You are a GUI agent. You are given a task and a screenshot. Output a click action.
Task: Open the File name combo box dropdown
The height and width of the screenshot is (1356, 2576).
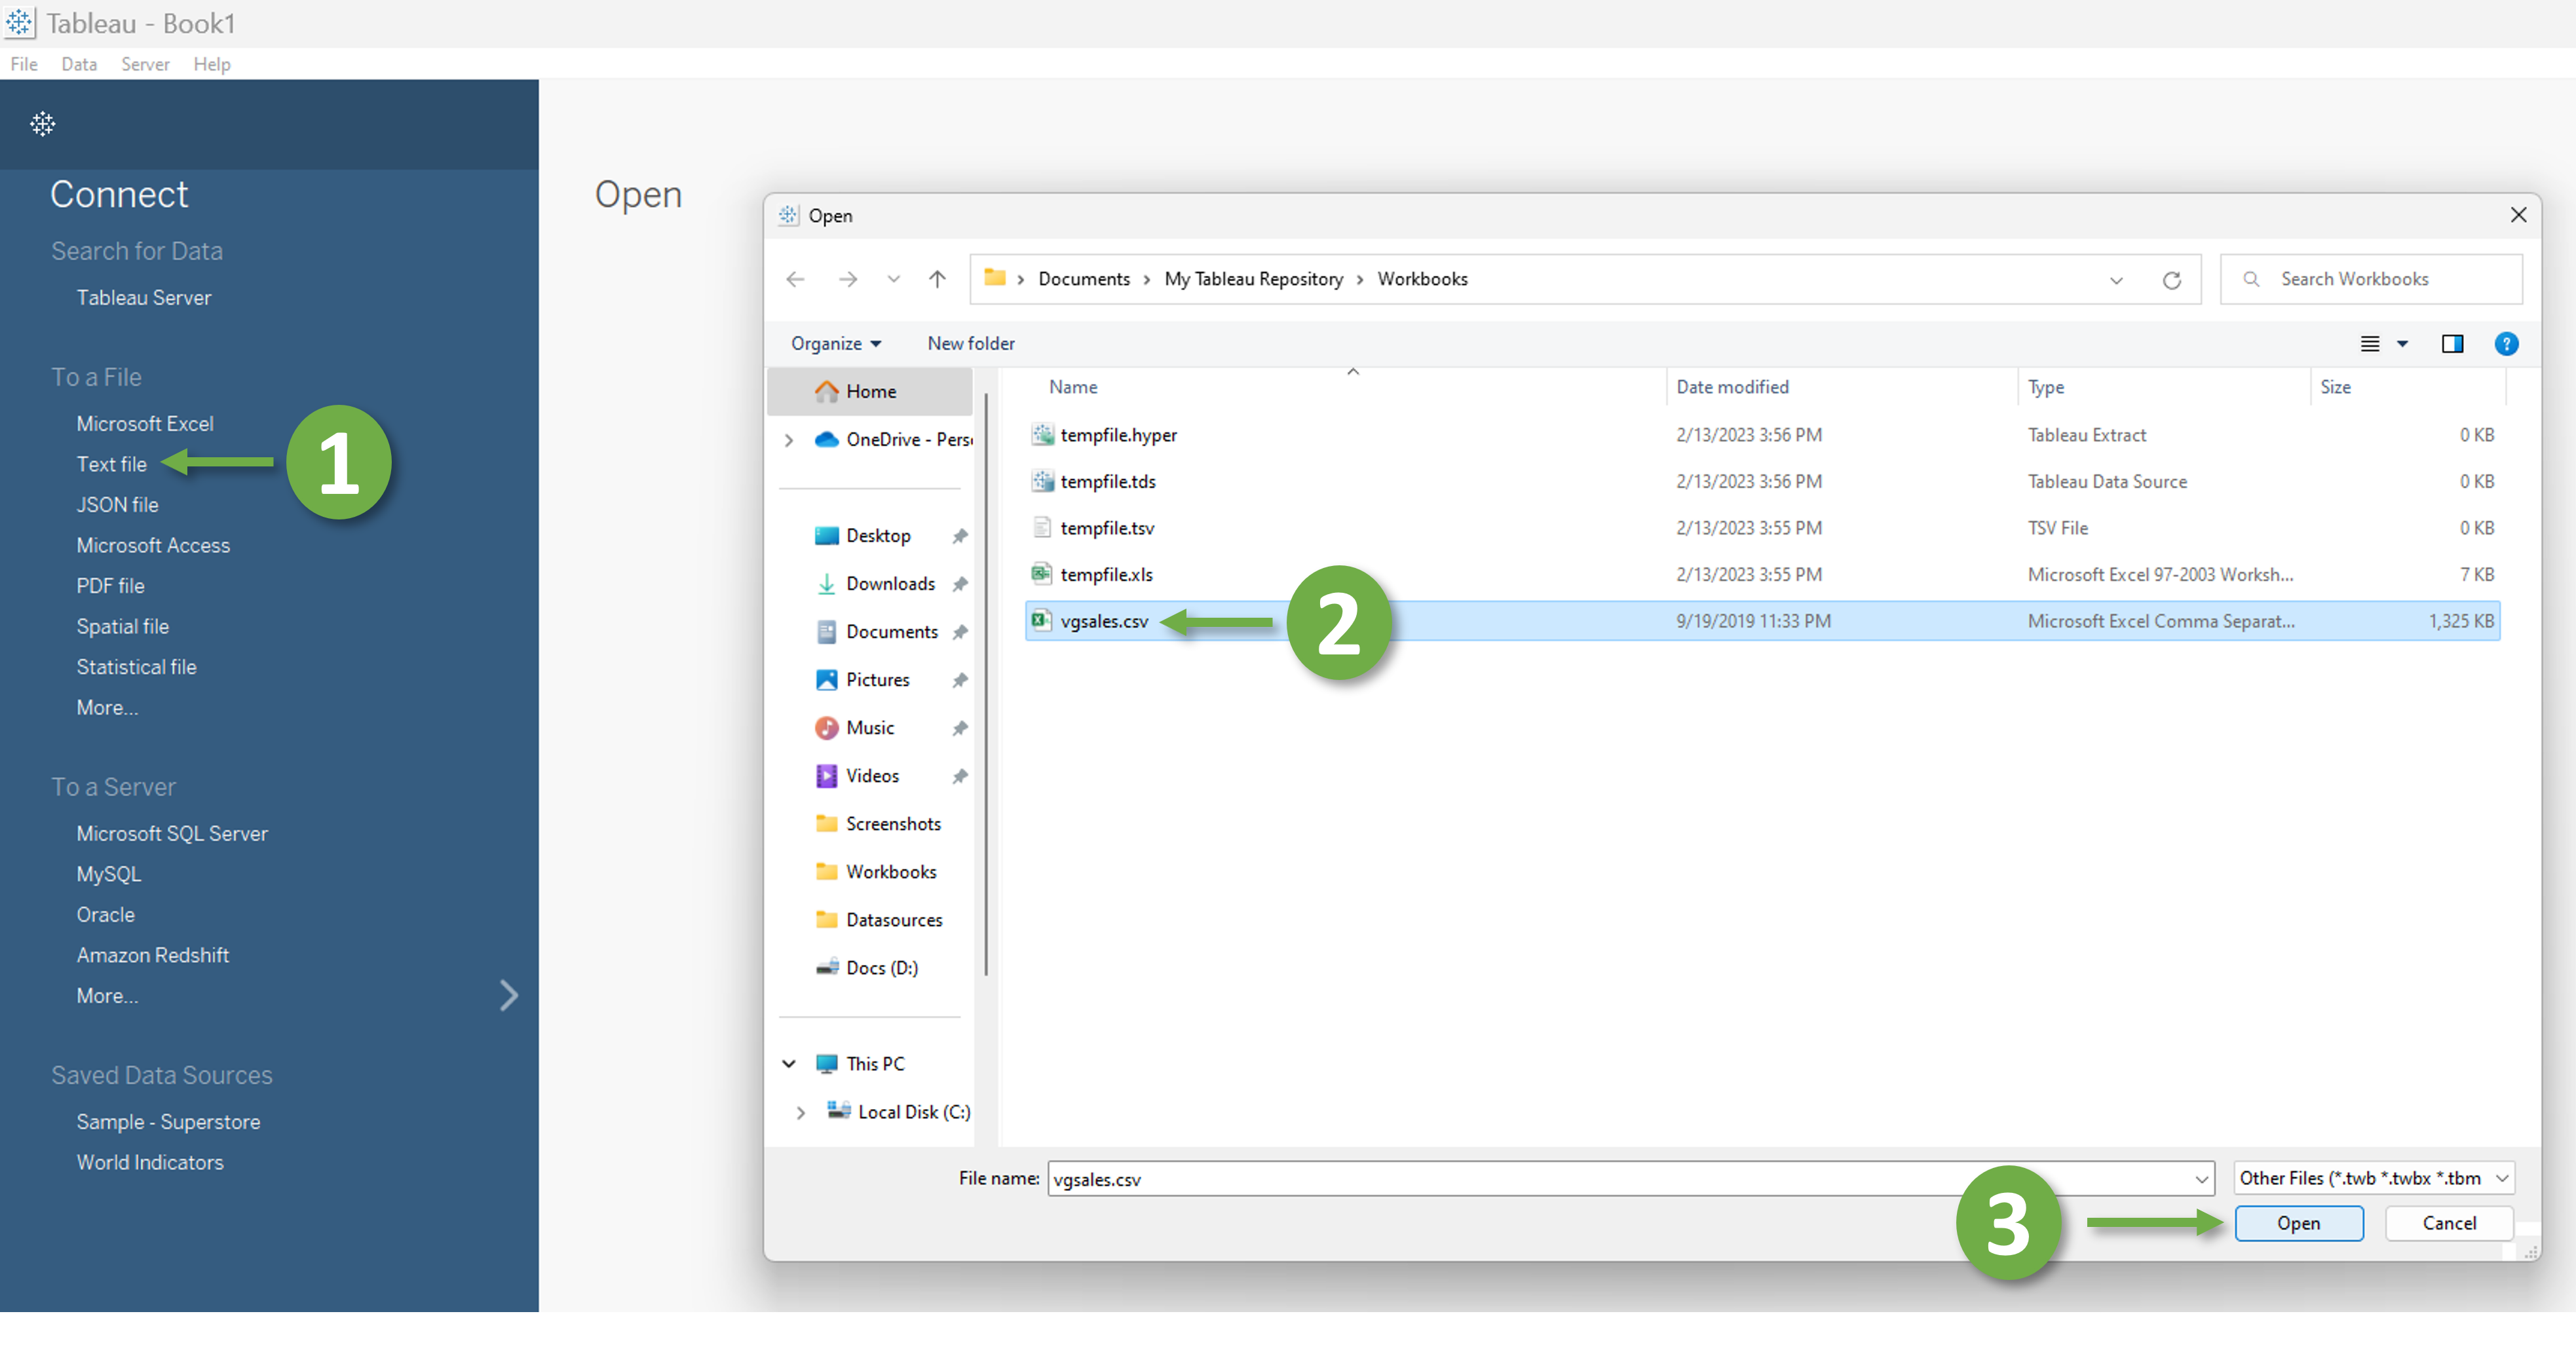click(x=2201, y=1179)
